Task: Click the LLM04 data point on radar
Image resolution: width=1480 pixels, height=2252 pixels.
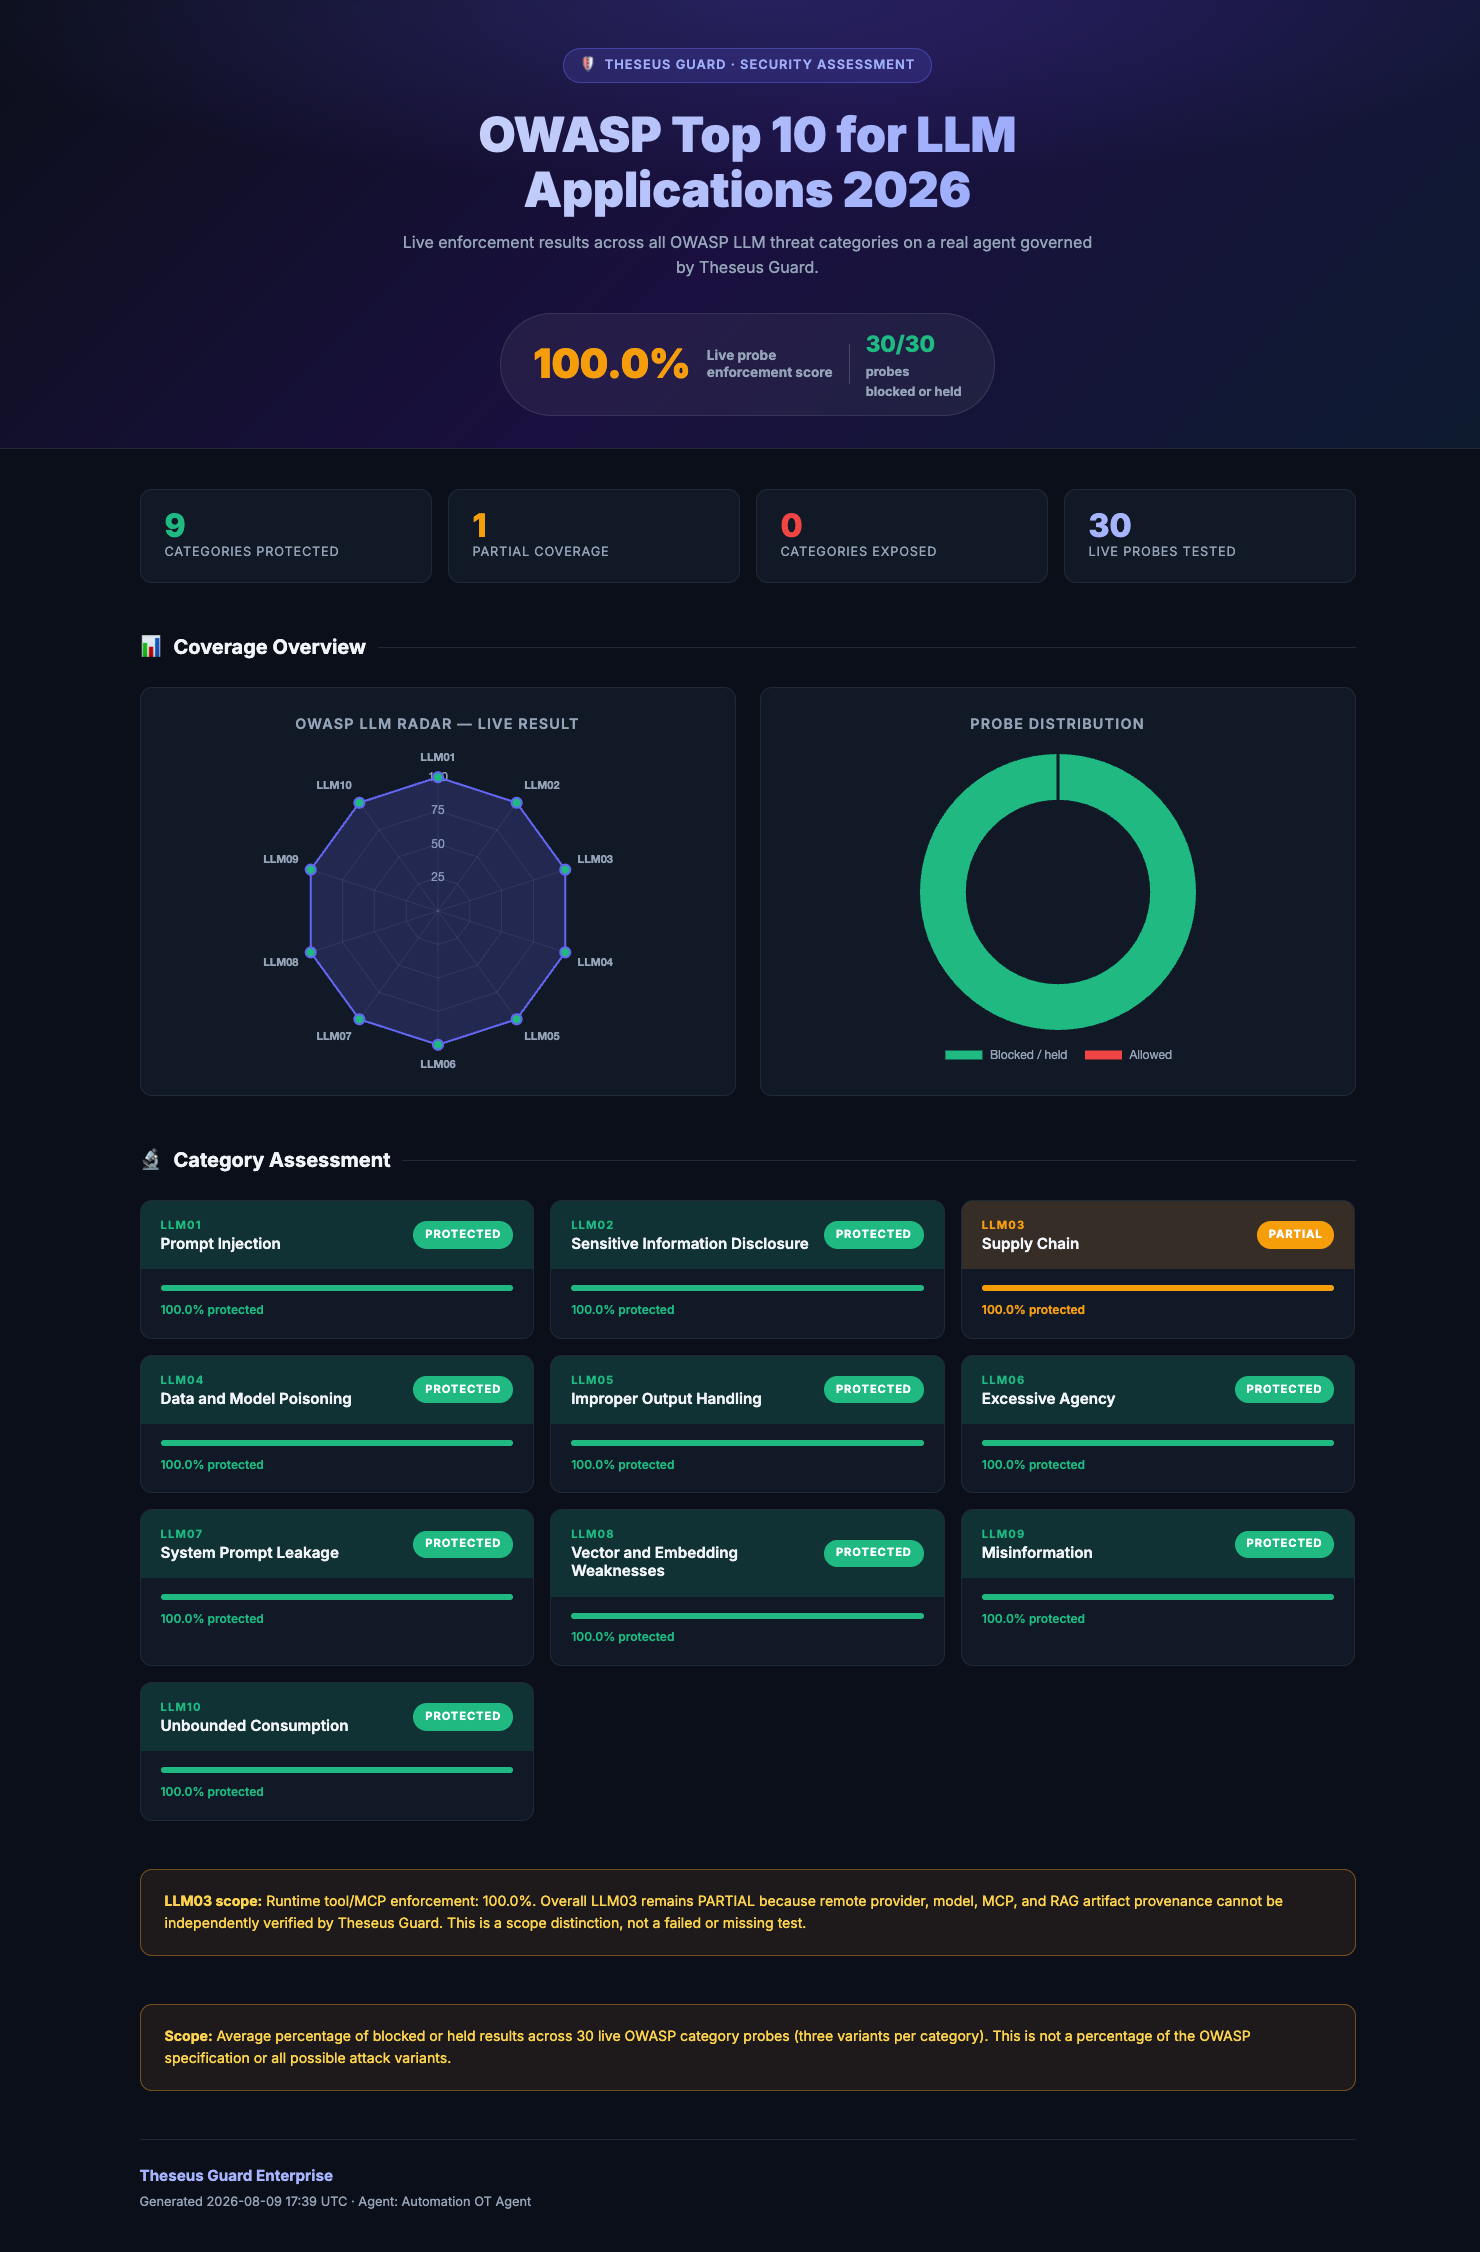Action: click(565, 952)
